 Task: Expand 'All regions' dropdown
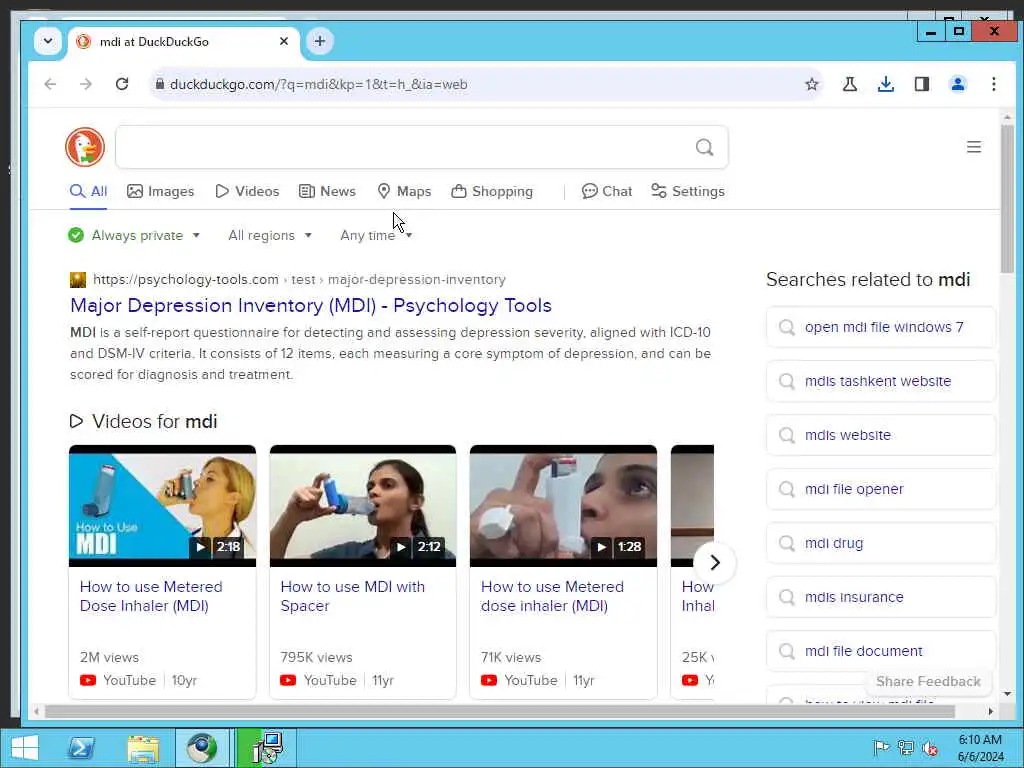[x=270, y=235]
